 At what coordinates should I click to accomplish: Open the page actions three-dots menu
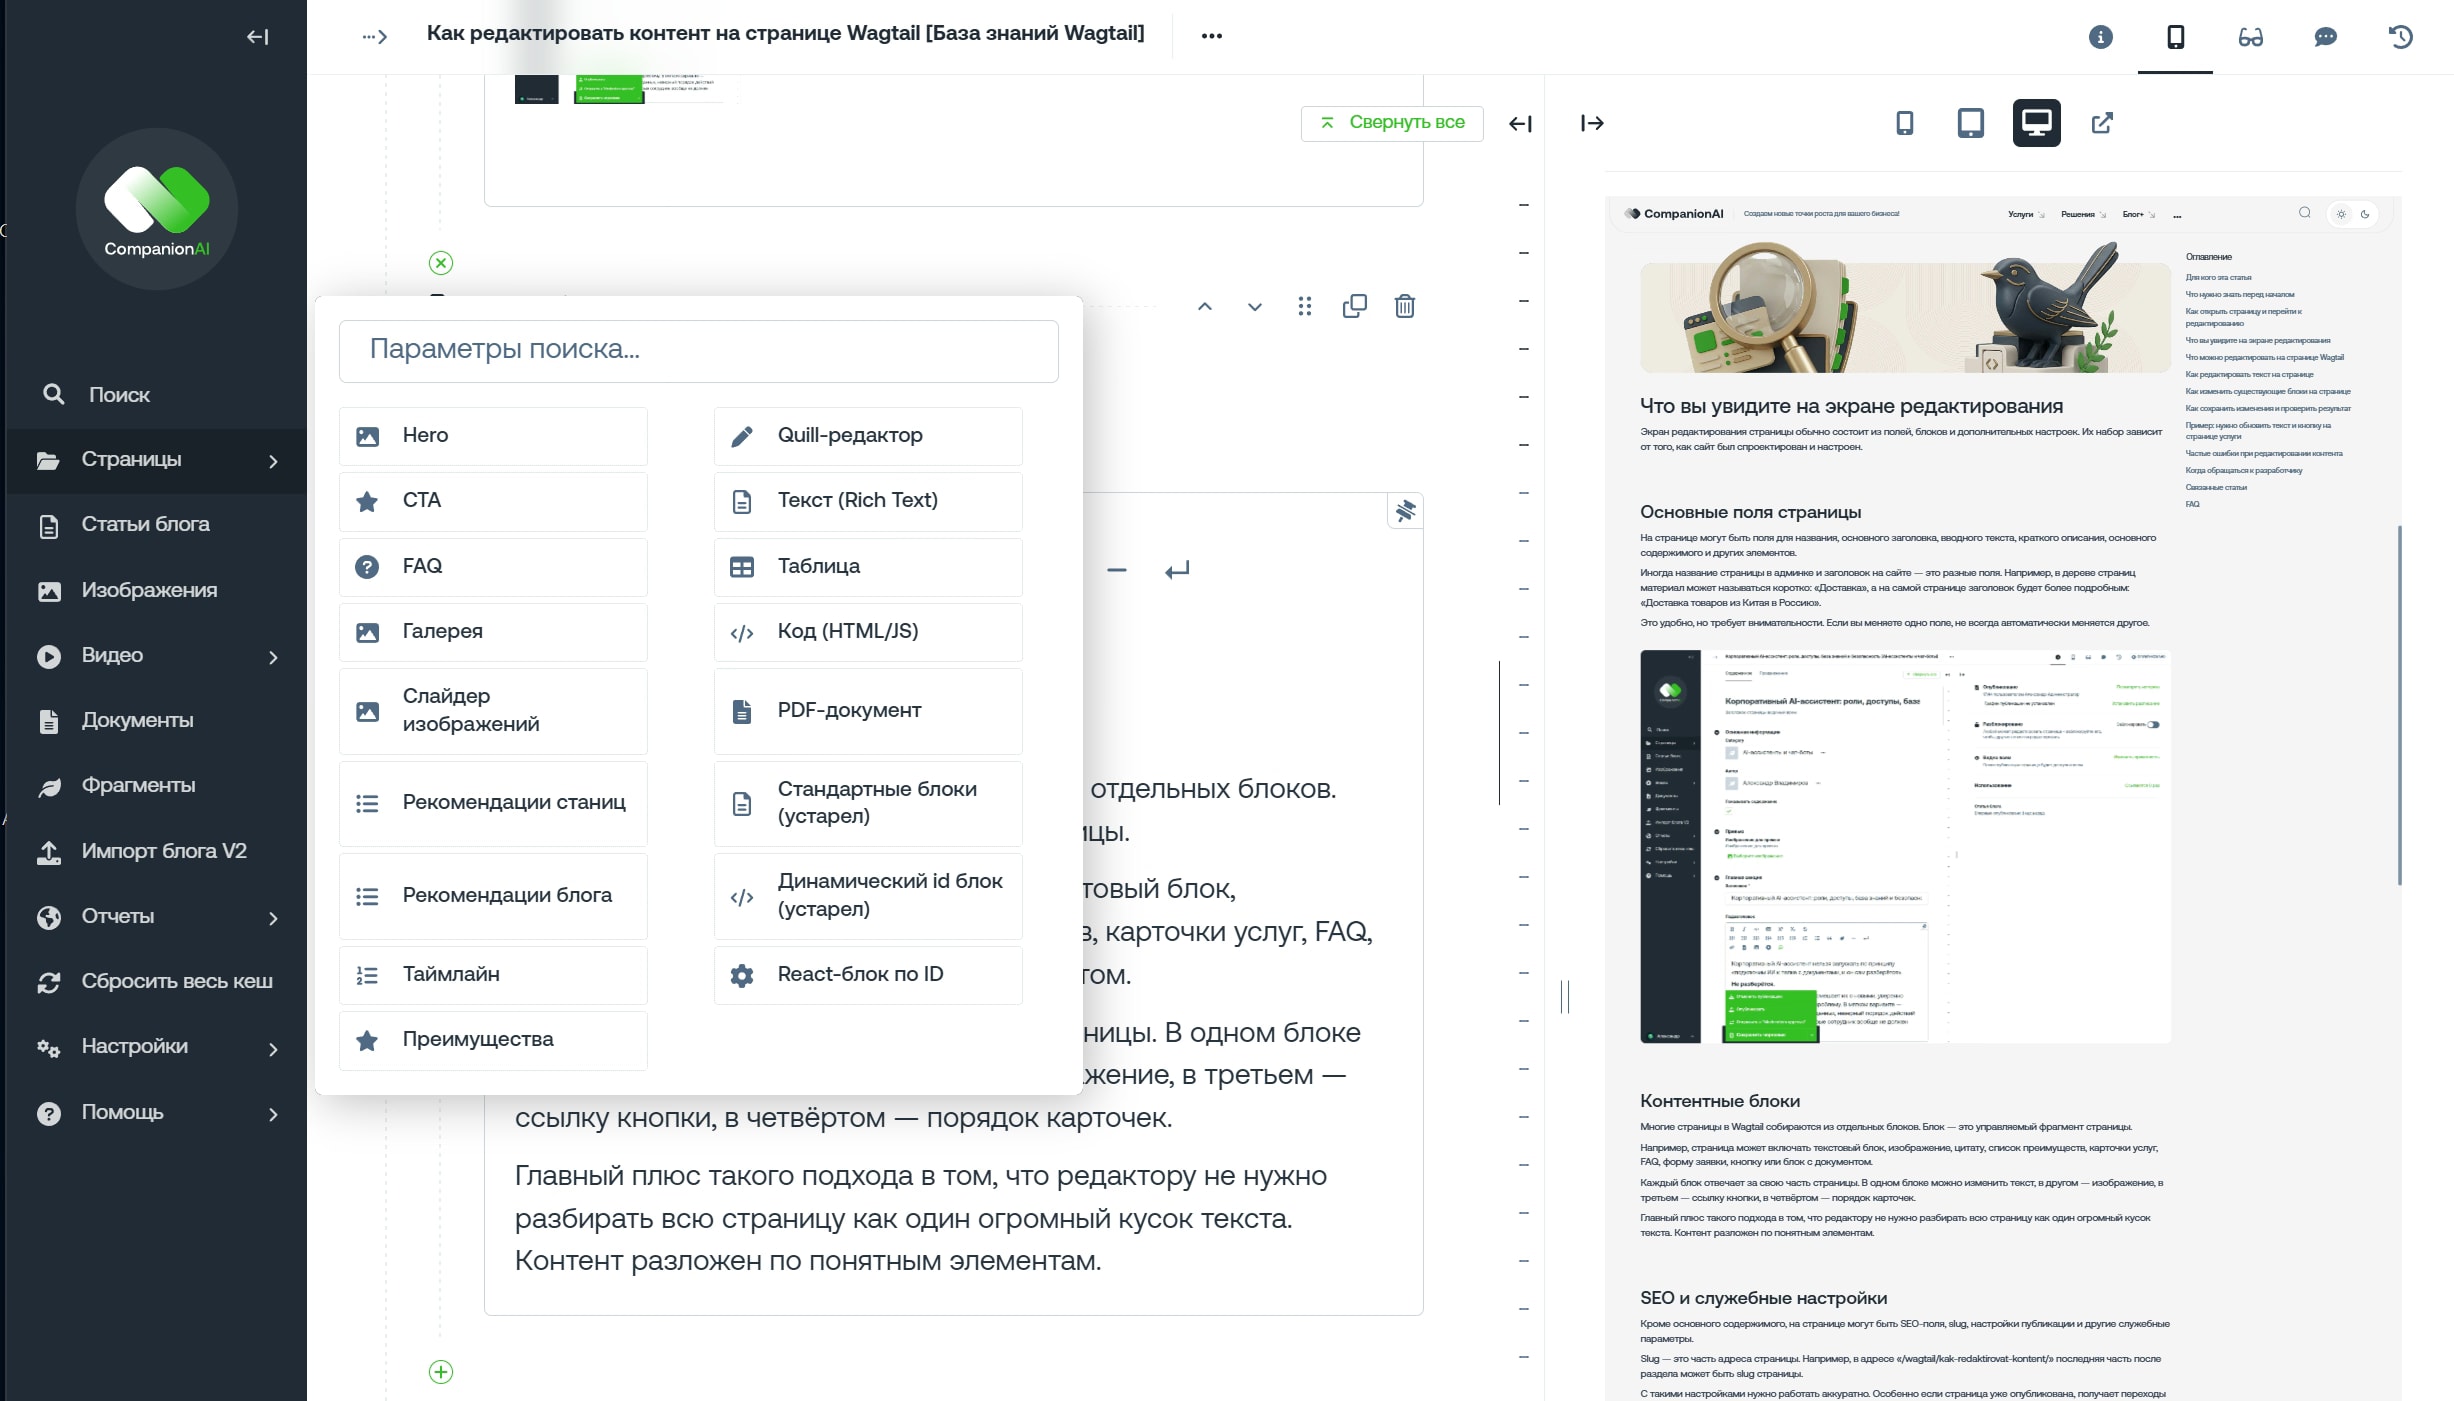pos(1212,36)
